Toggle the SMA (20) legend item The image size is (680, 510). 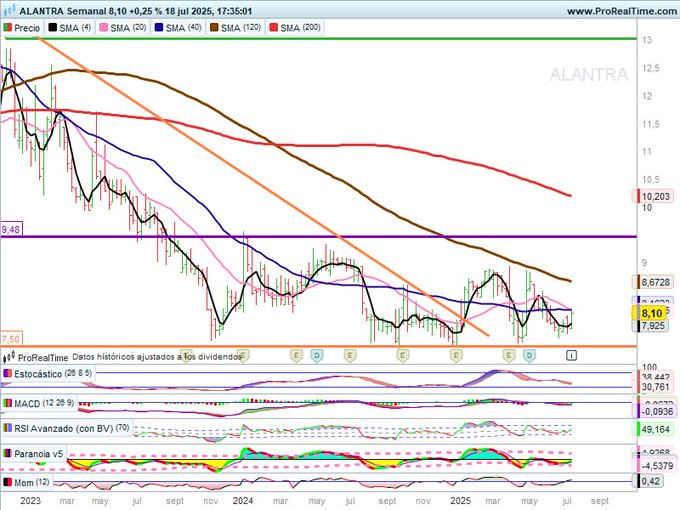123,28
